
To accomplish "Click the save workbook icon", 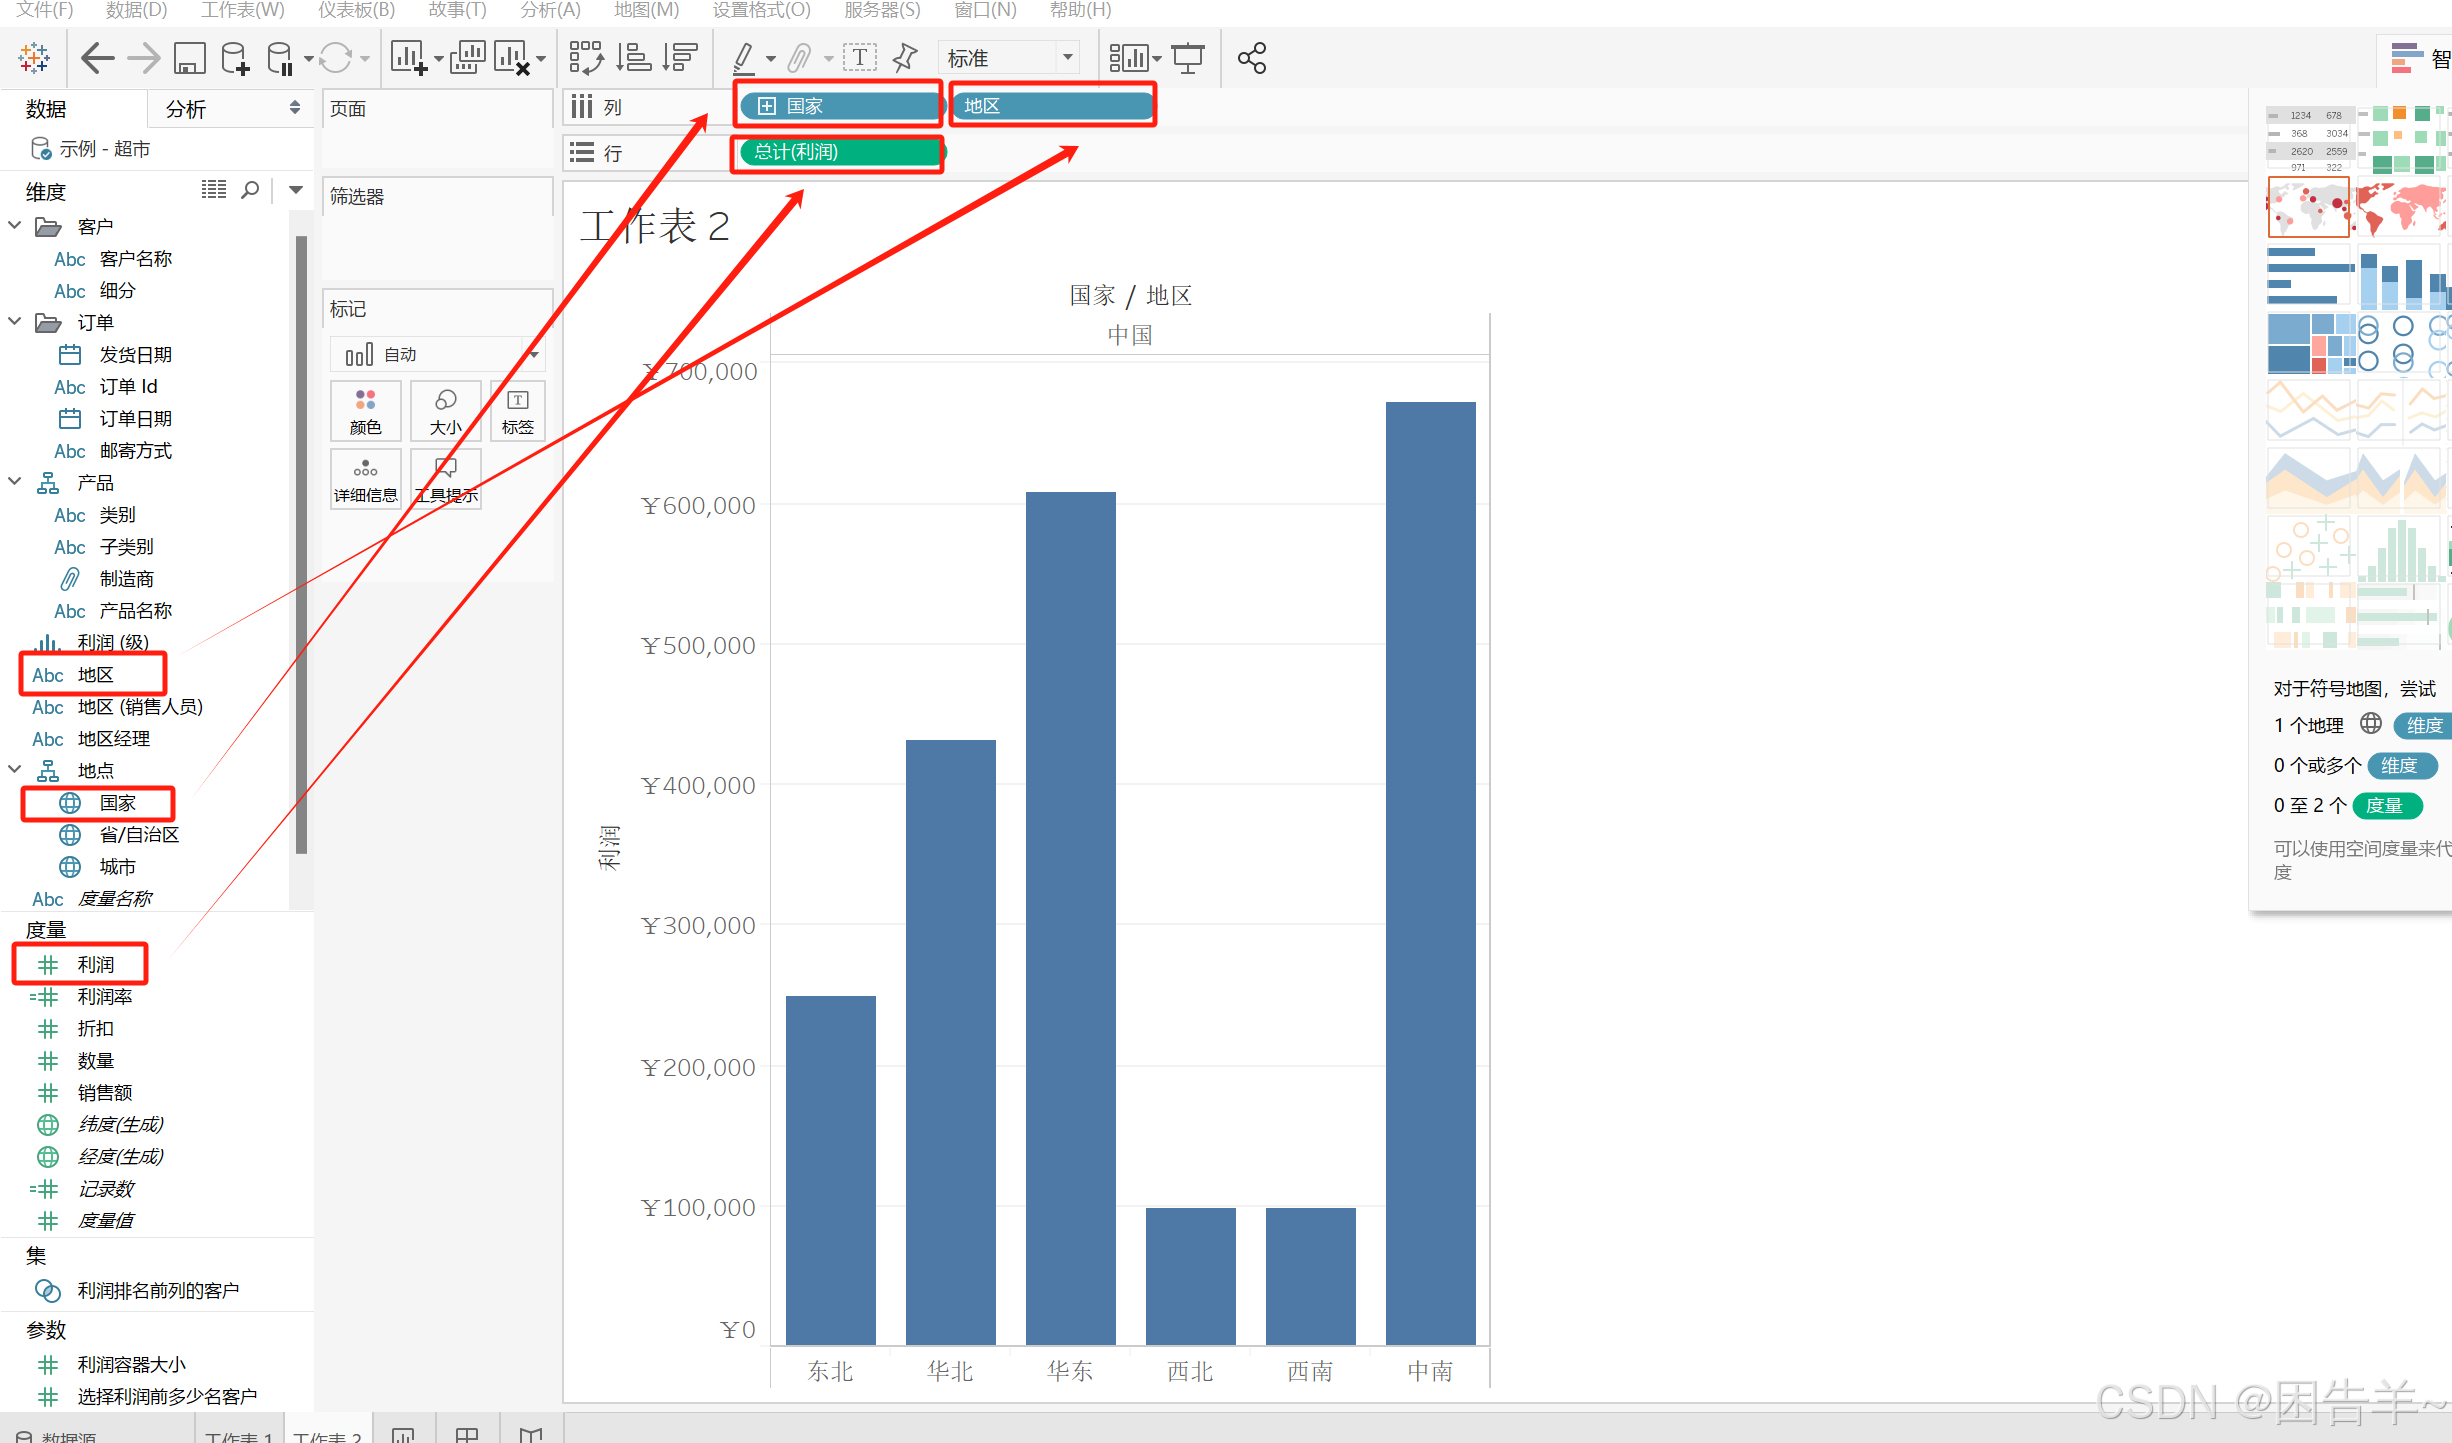I will [189, 58].
